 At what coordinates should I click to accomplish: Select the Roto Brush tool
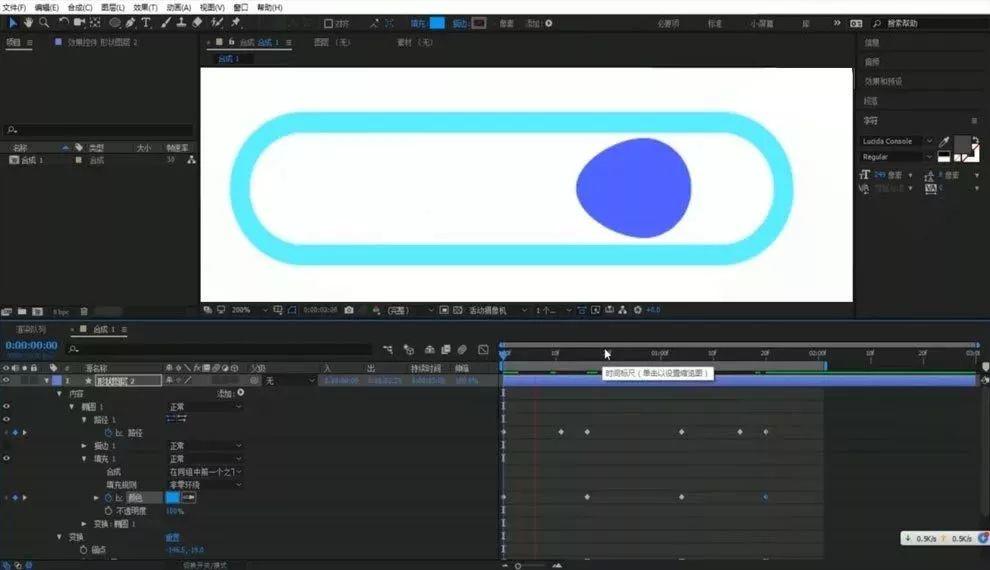tap(217, 23)
